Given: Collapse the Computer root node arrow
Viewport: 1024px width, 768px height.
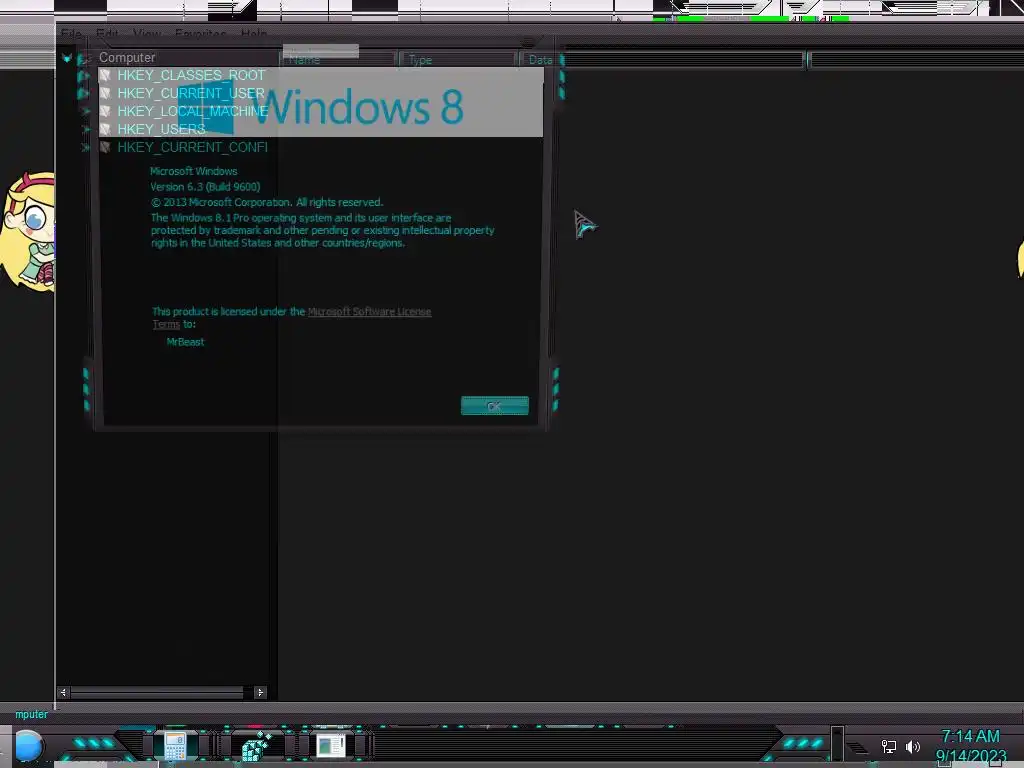Looking at the screenshot, I should click(66, 58).
